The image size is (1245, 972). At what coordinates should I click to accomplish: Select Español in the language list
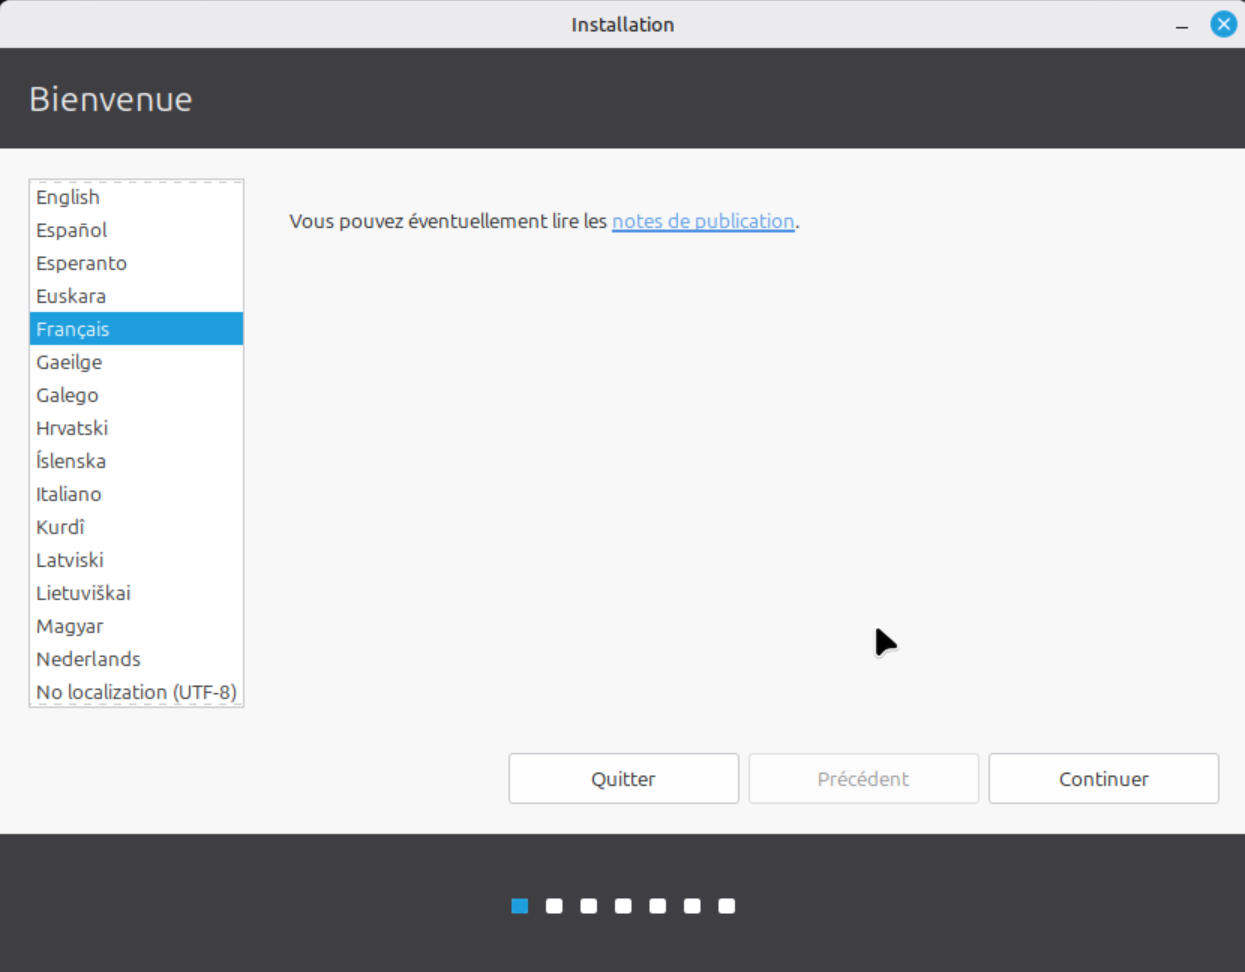tap(136, 230)
